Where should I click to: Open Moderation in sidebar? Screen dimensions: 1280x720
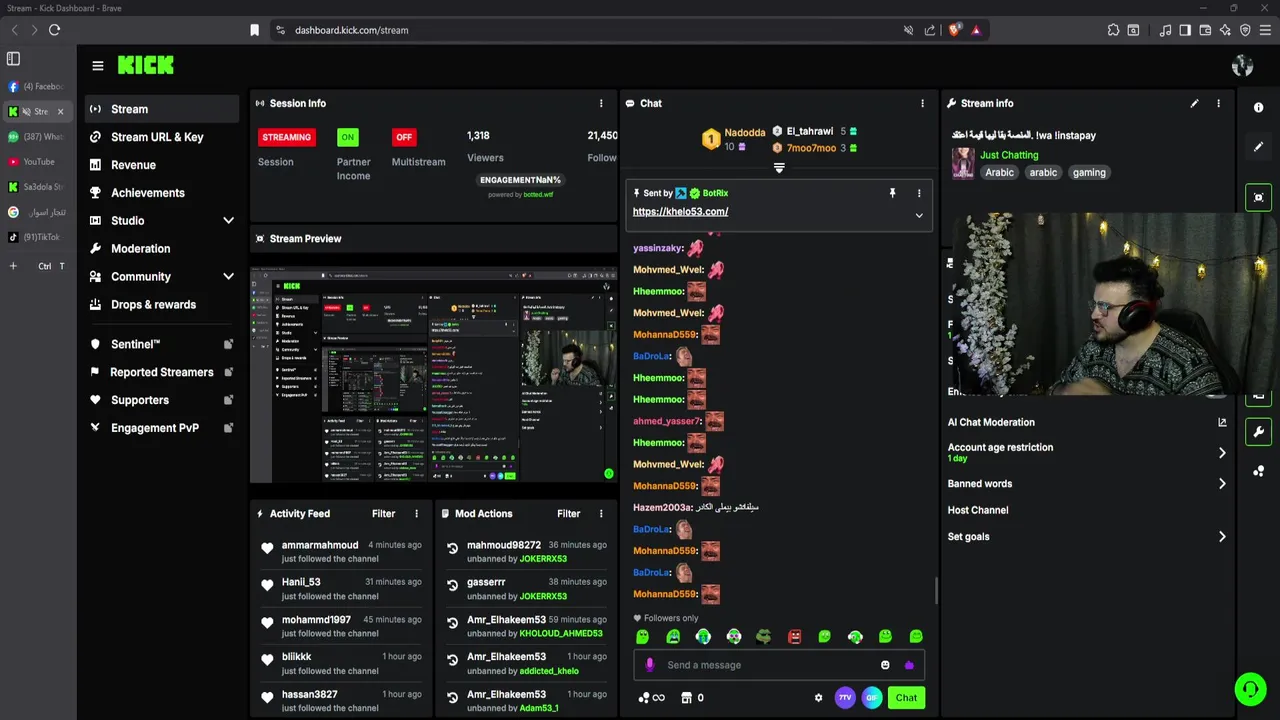click(161, 248)
